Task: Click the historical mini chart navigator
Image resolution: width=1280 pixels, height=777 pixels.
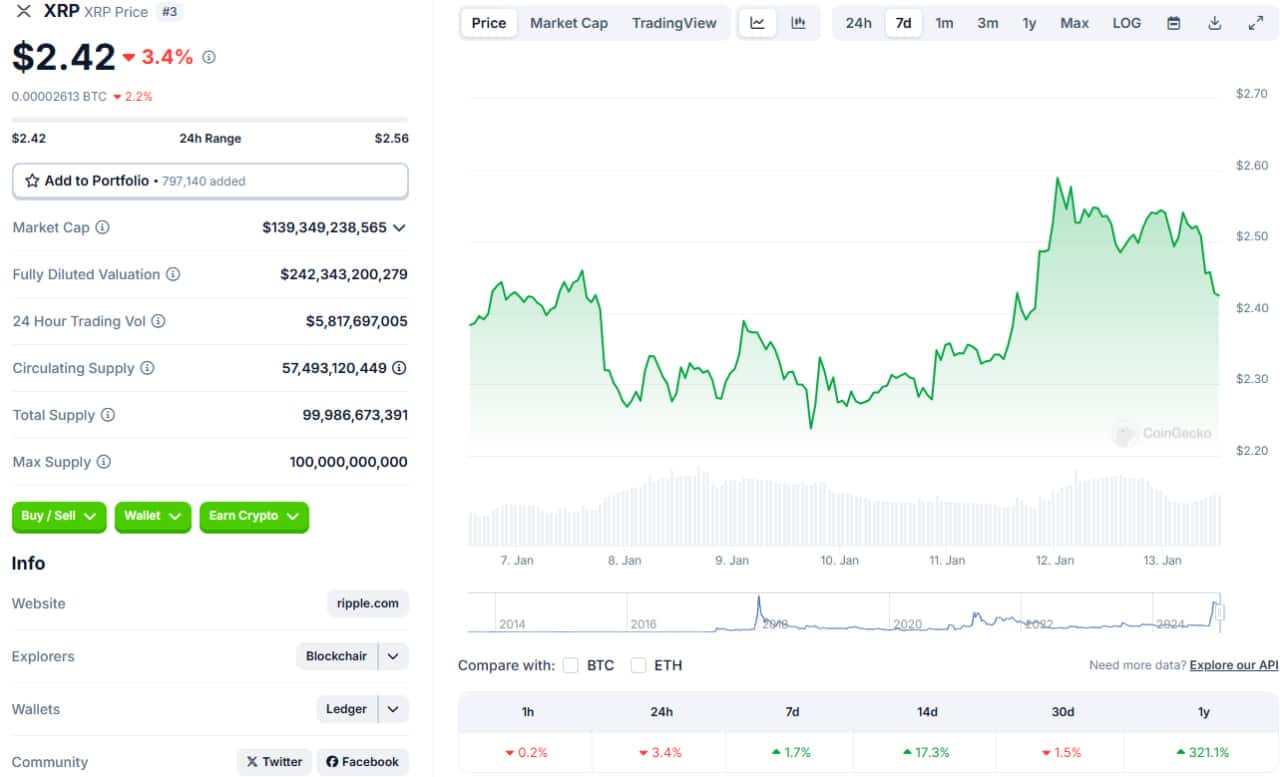Action: (846, 612)
